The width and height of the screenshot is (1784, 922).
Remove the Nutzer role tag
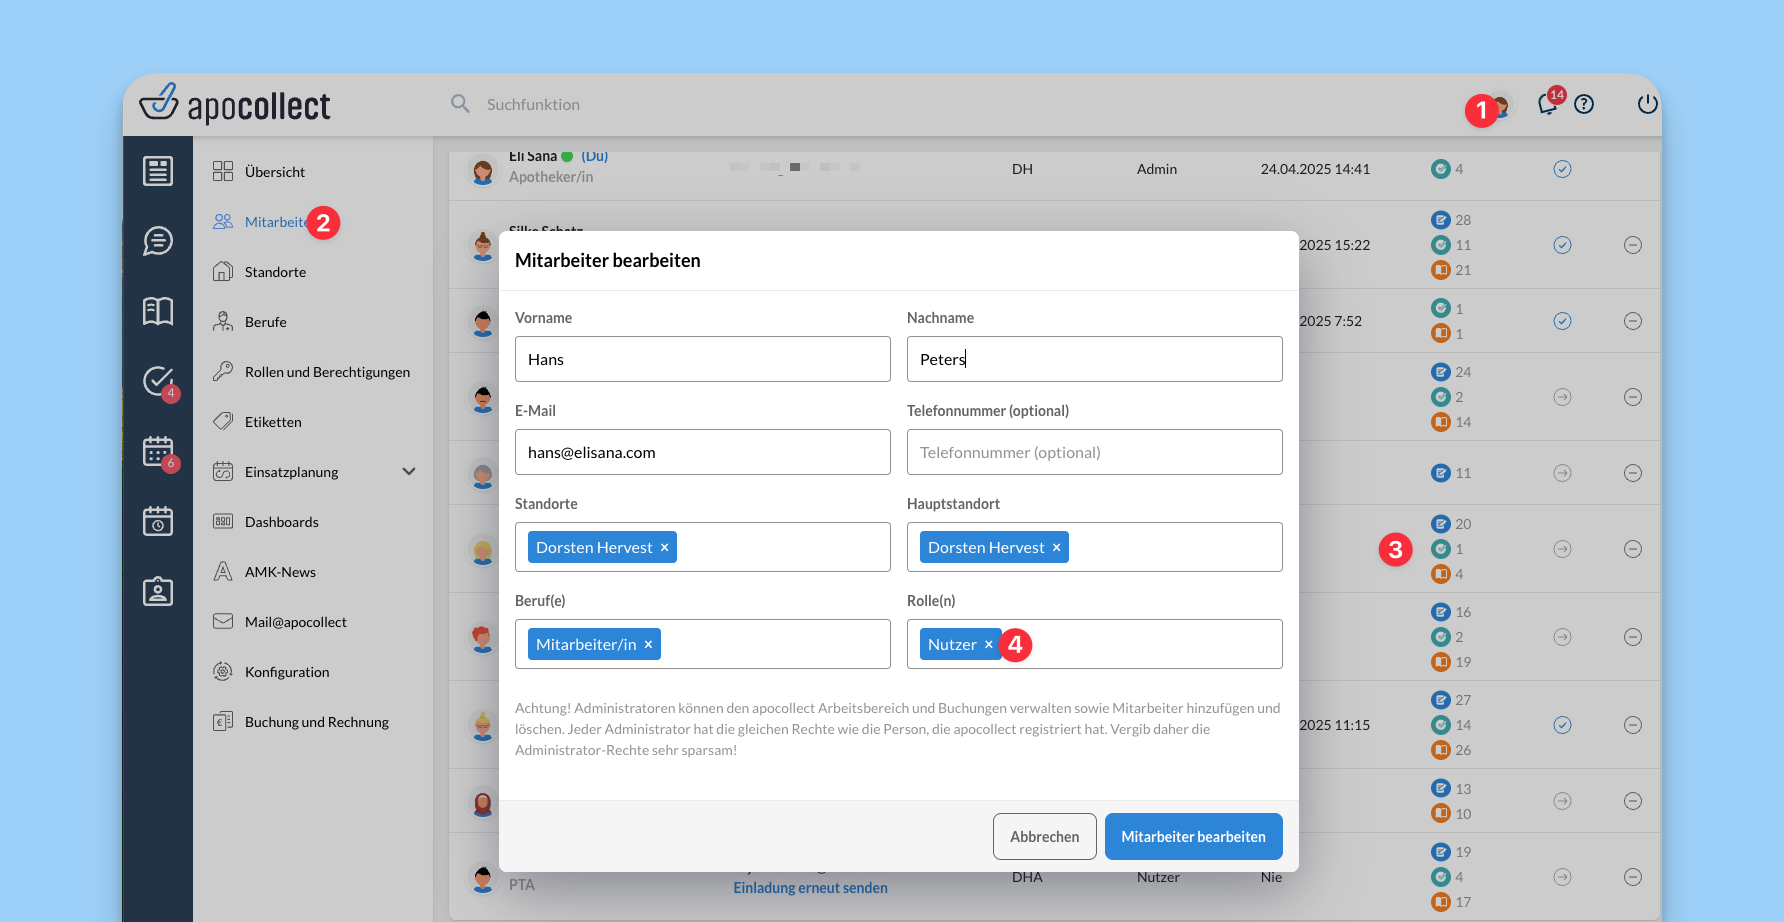988,645
